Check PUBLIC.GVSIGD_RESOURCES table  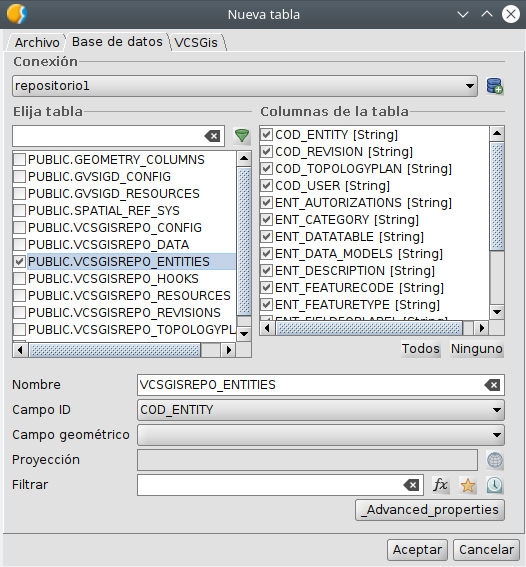(x=20, y=193)
